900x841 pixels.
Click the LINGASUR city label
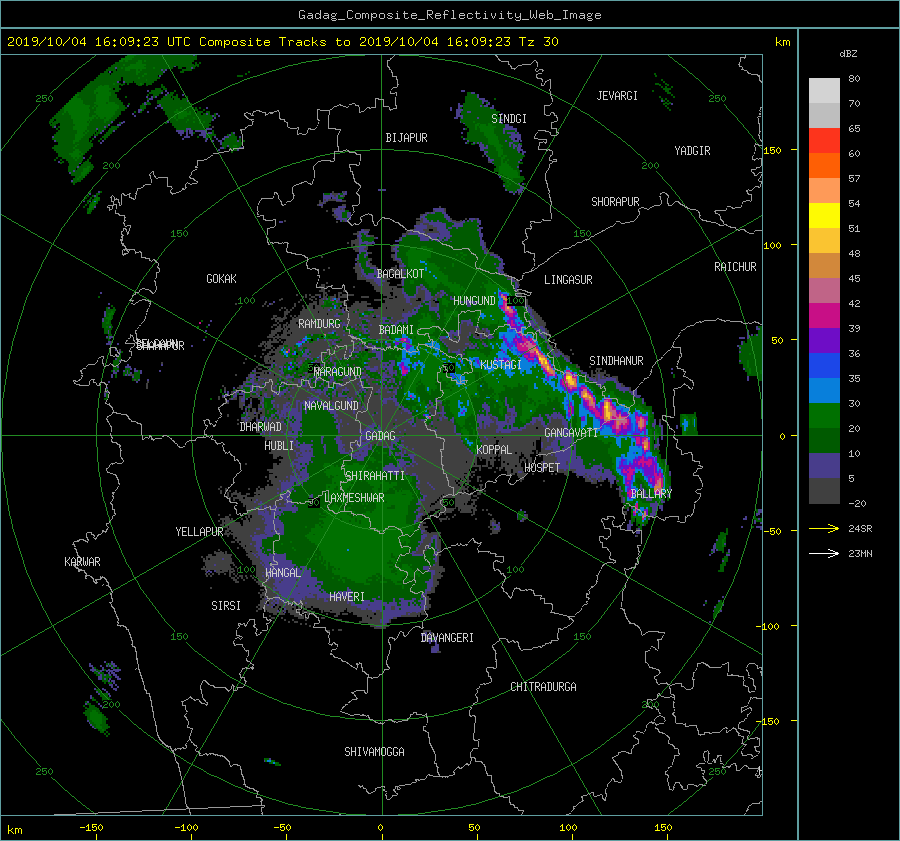[x=568, y=280]
